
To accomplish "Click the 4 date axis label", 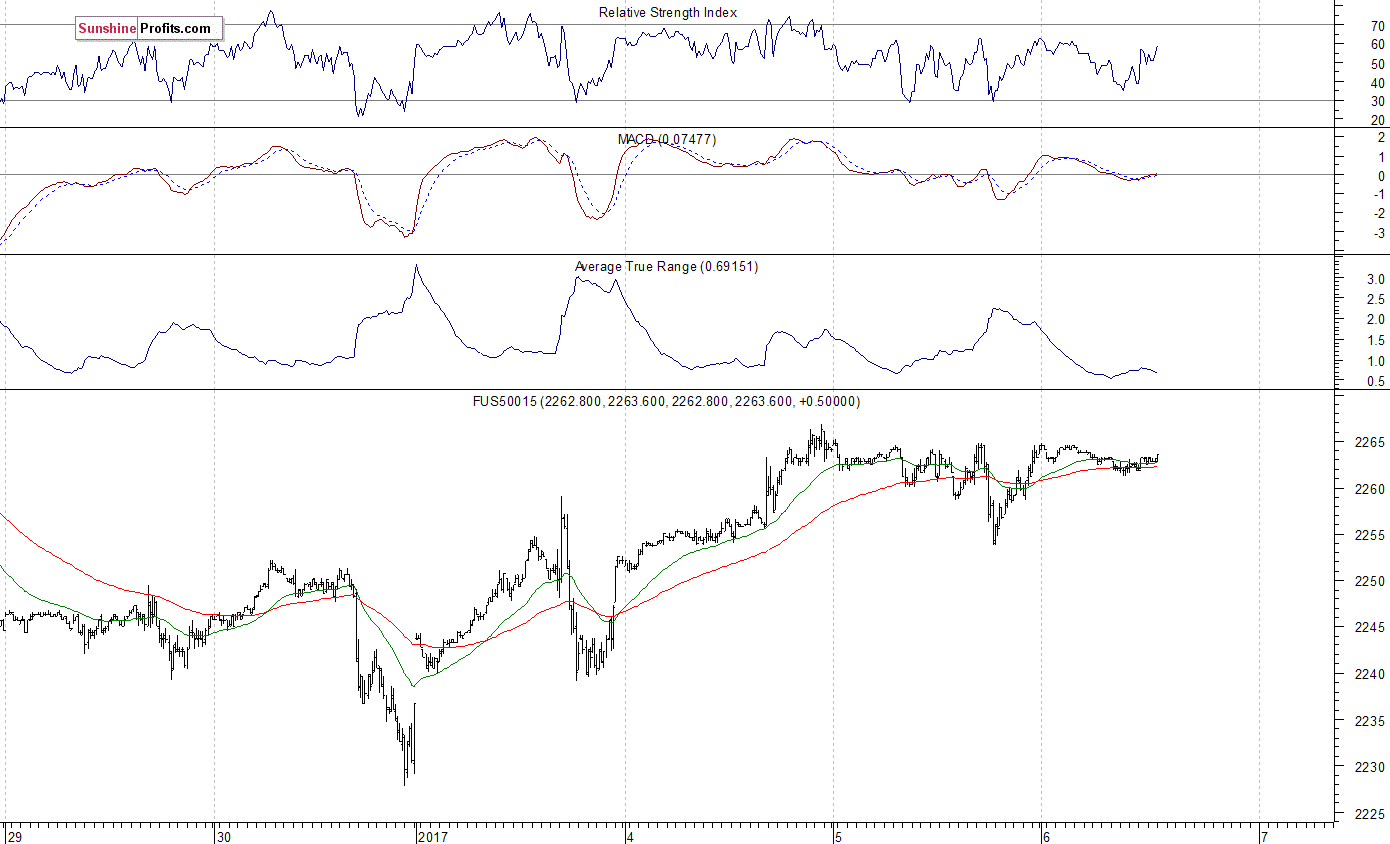I will 631,836.
